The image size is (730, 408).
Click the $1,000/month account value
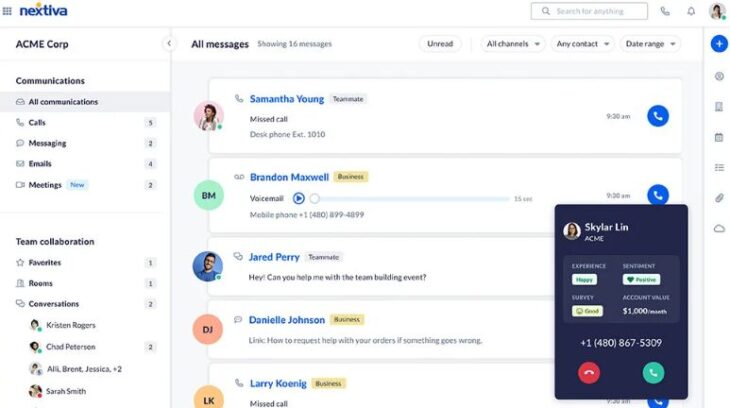(x=644, y=311)
